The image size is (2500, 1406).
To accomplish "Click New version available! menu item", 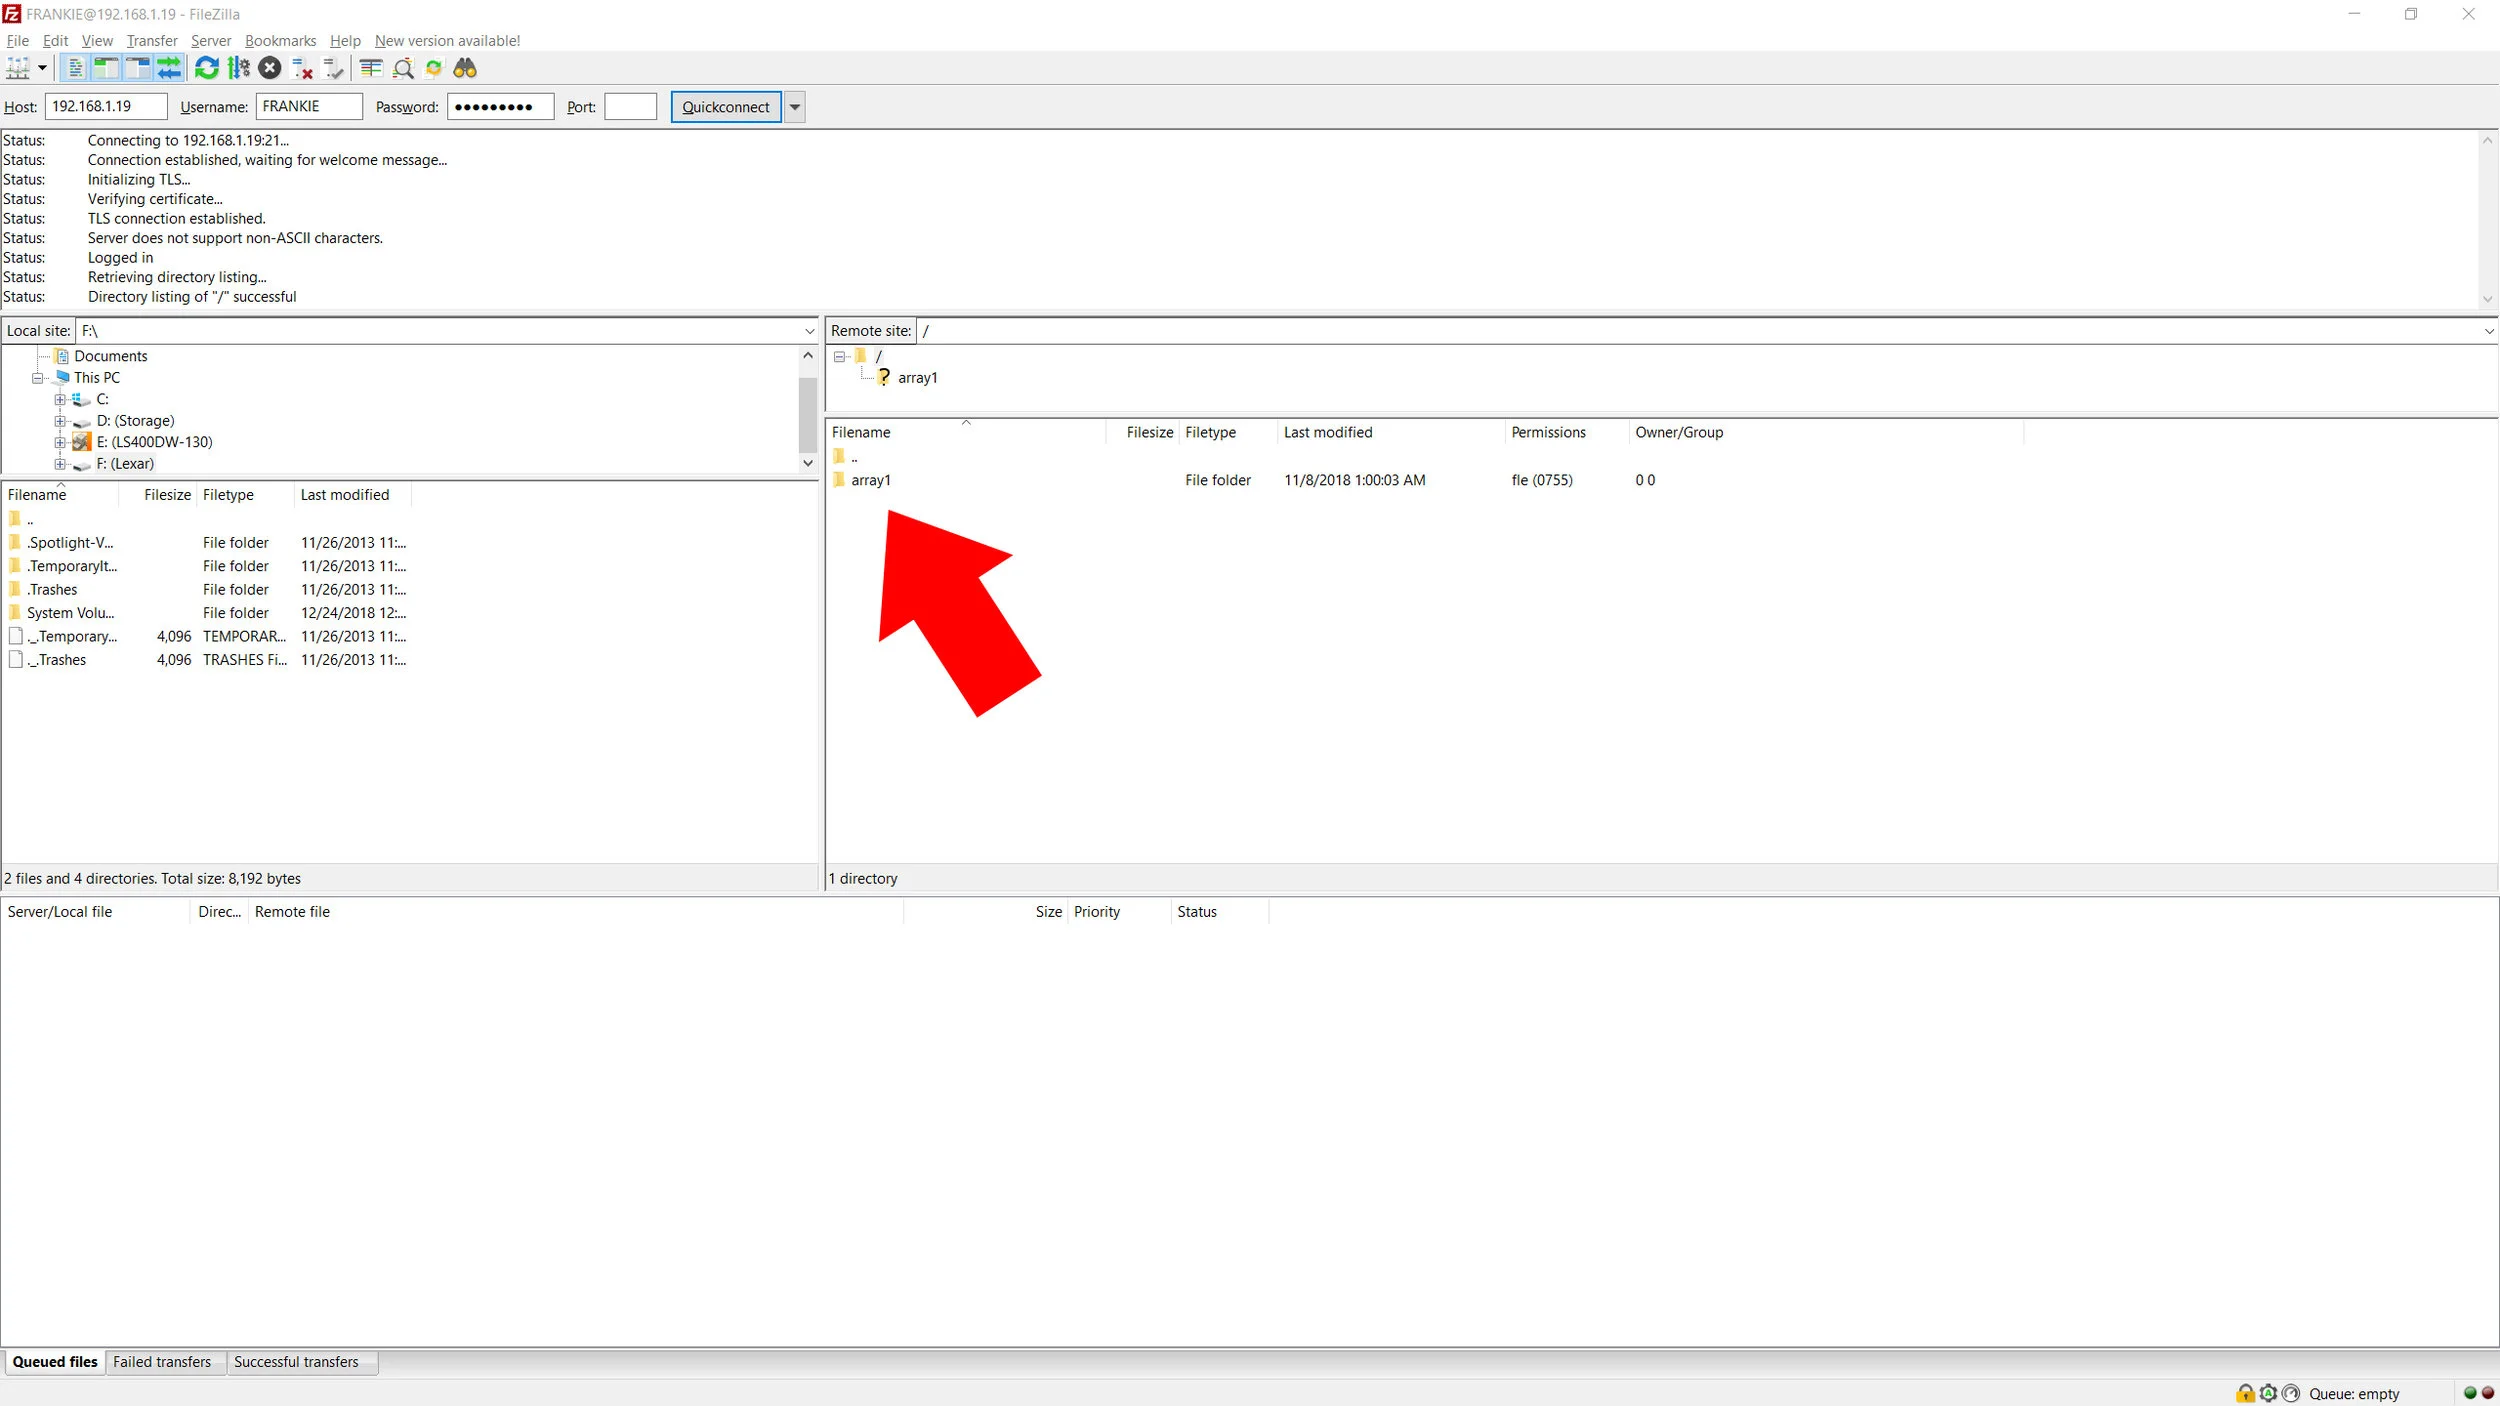I will coord(447,41).
